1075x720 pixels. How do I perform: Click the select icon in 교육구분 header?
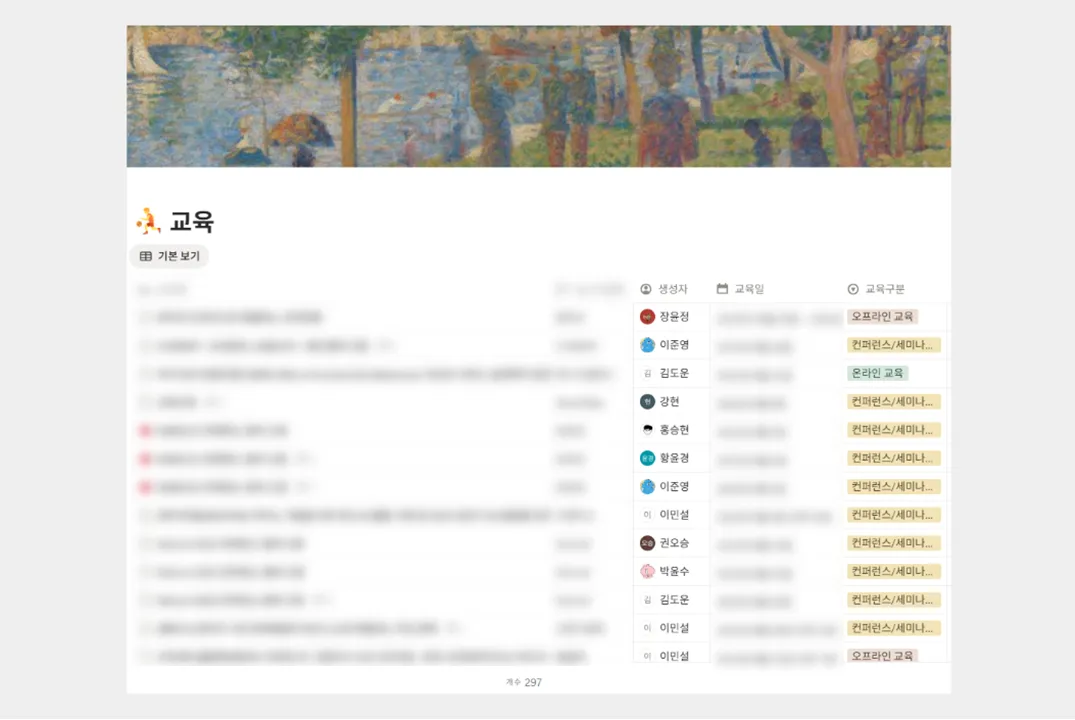point(853,289)
